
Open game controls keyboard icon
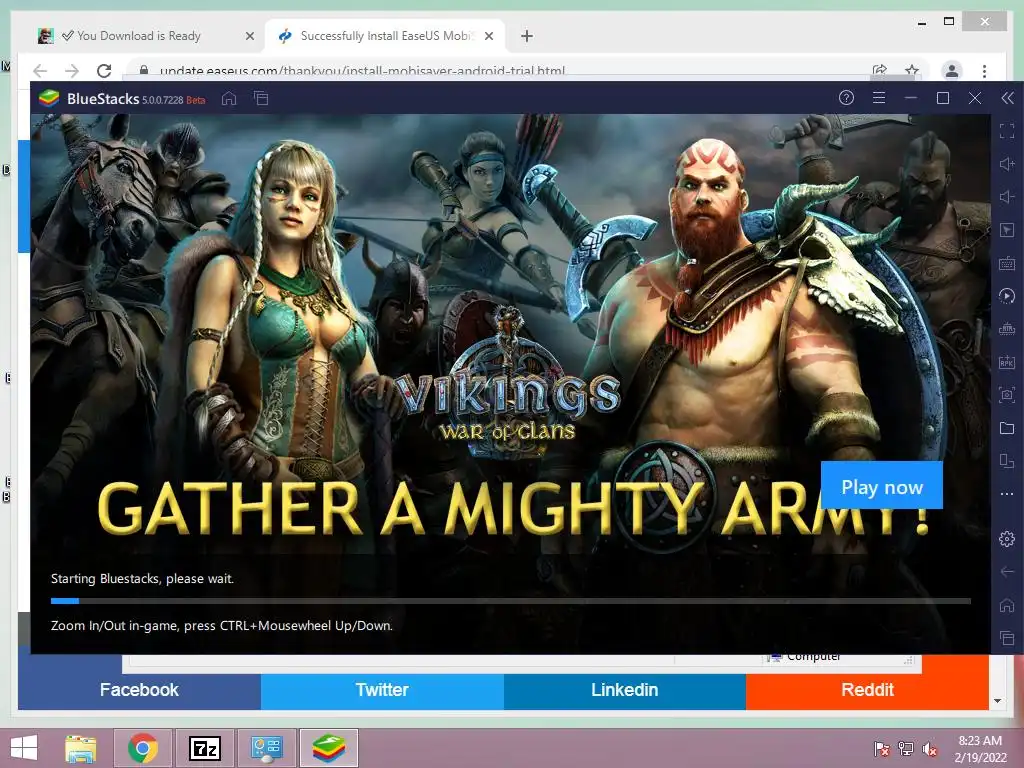click(1007, 263)
